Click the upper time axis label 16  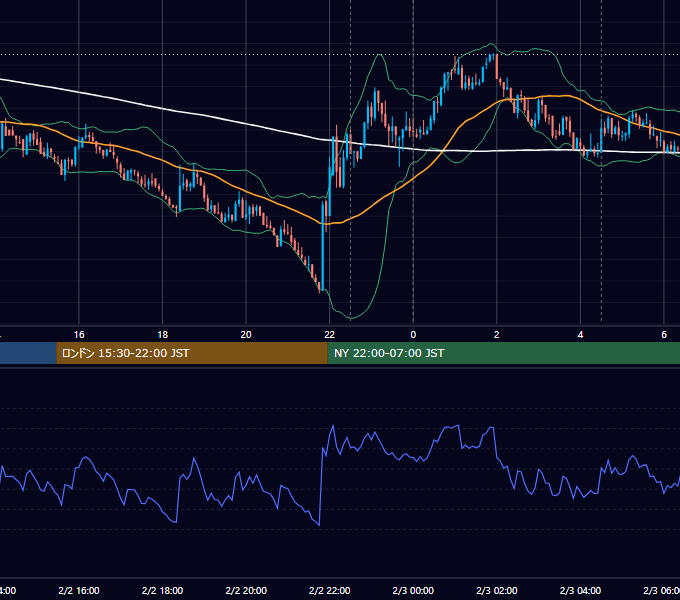point(79,335)
